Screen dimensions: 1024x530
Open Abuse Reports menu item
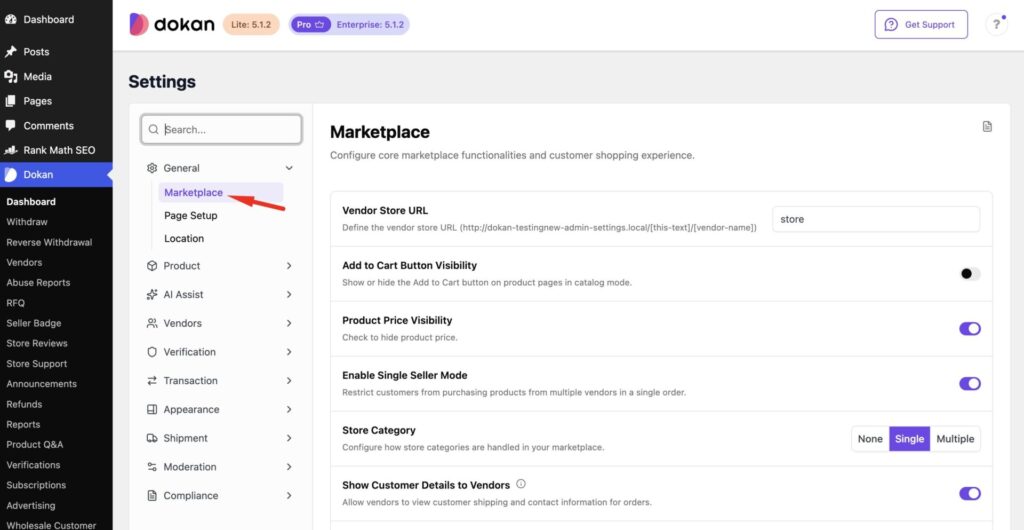[38, 283]
